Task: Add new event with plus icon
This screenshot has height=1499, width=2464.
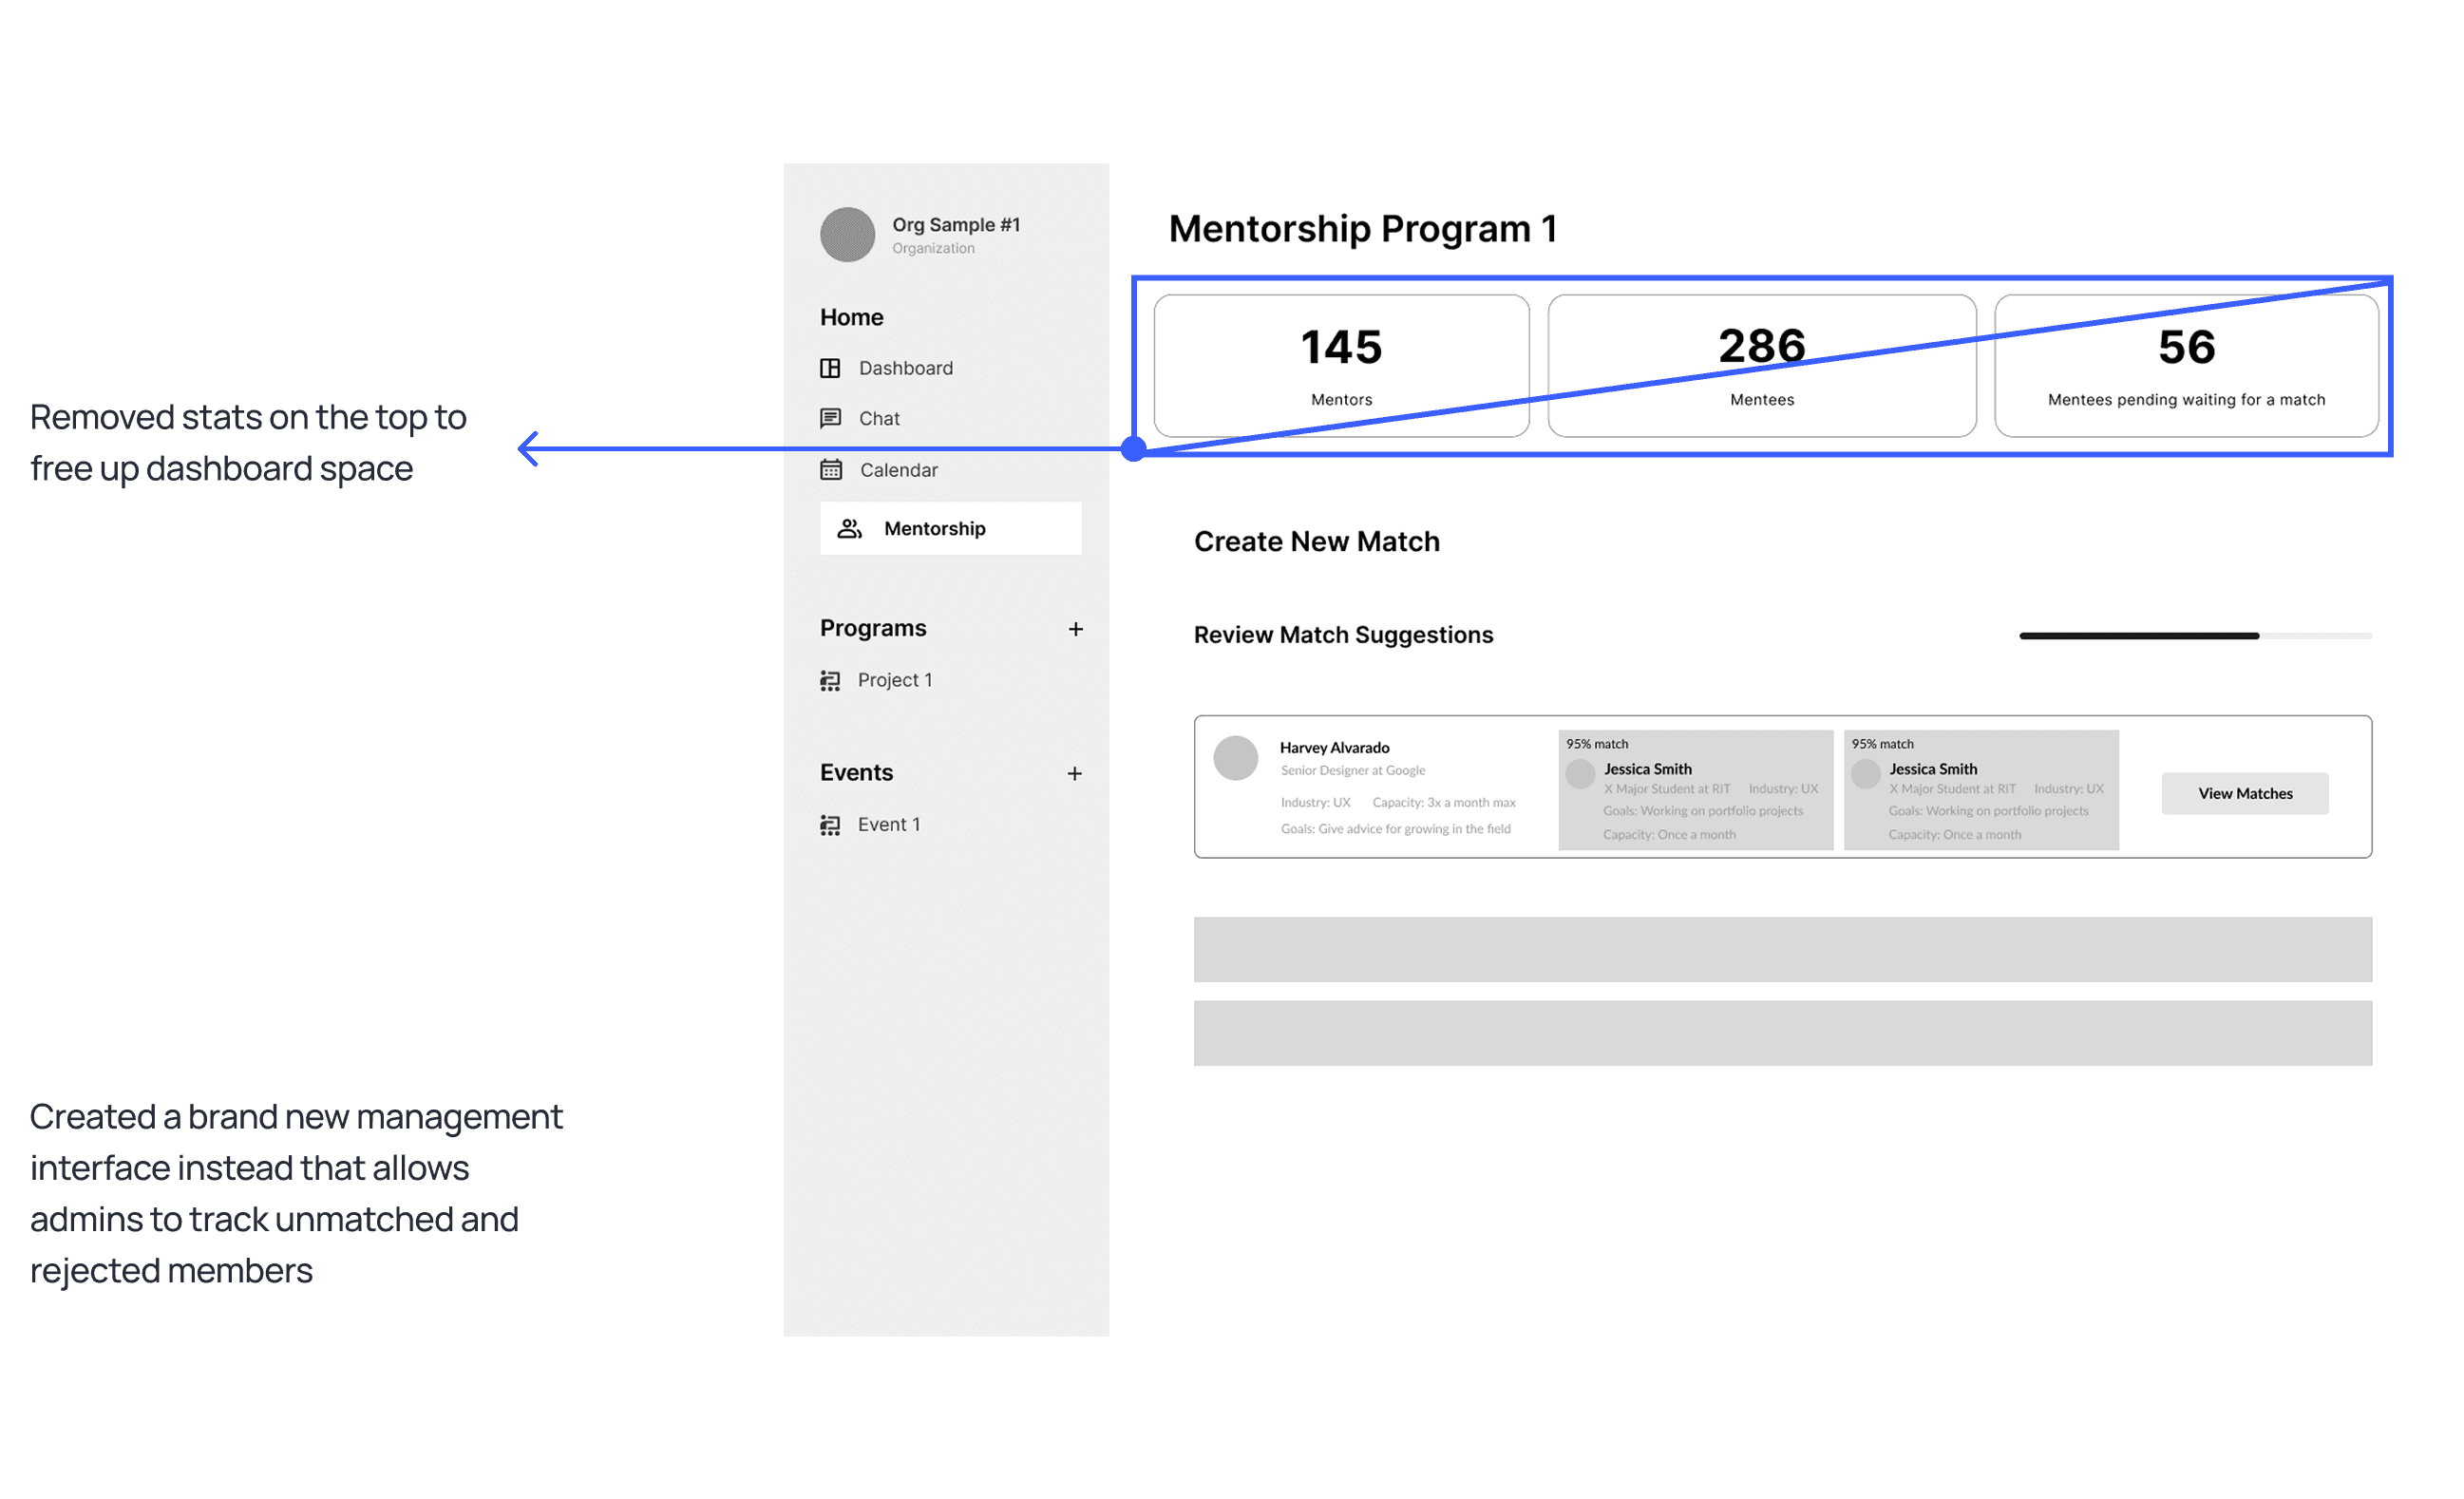Action: coord(1074,774)
